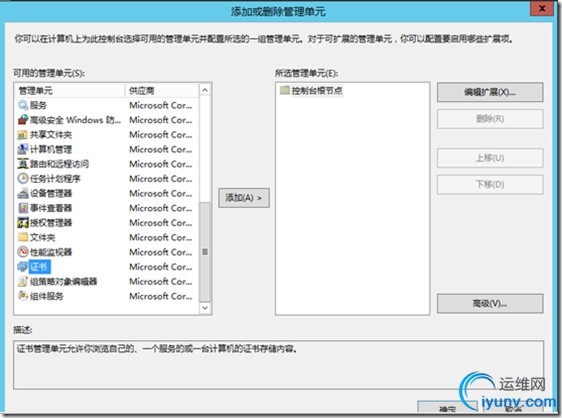Select the 服务 snap-in icon

pos(23,105)
